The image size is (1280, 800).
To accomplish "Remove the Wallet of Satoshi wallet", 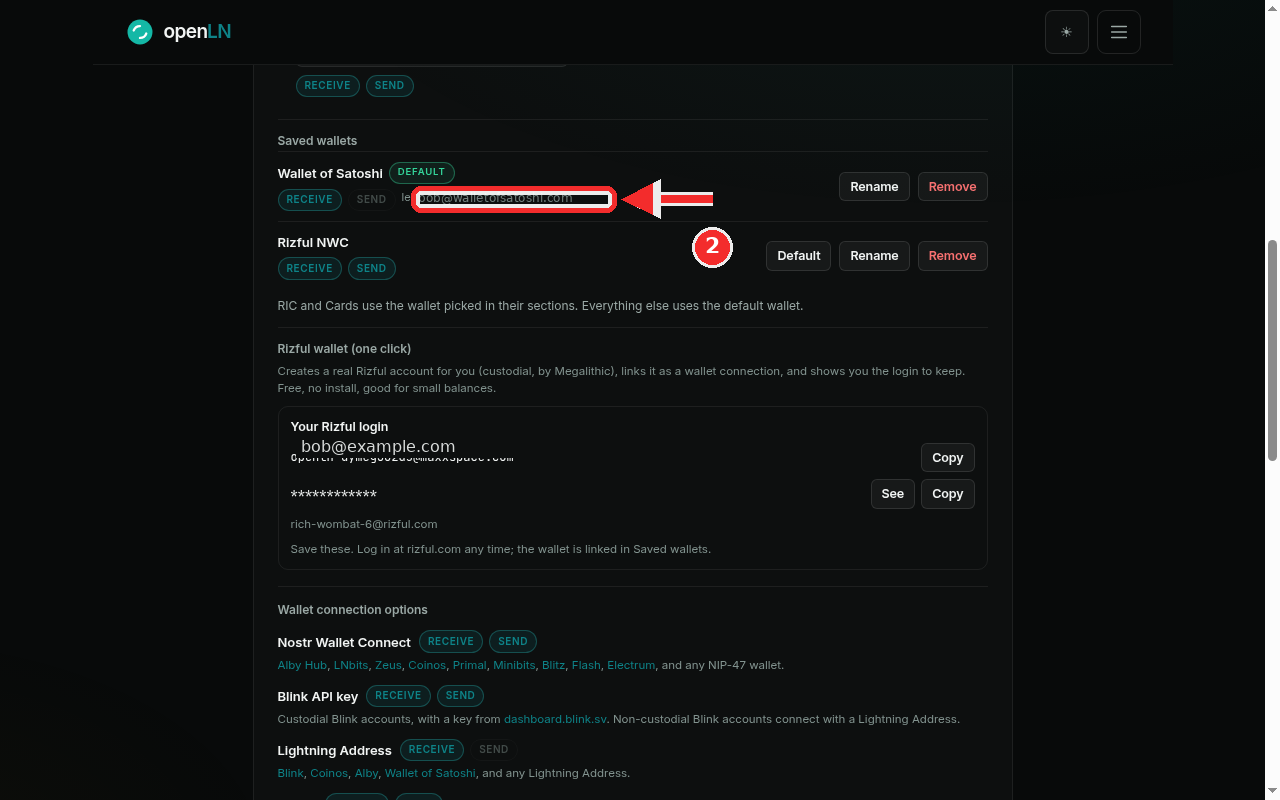I will click(x=953, y=186).
